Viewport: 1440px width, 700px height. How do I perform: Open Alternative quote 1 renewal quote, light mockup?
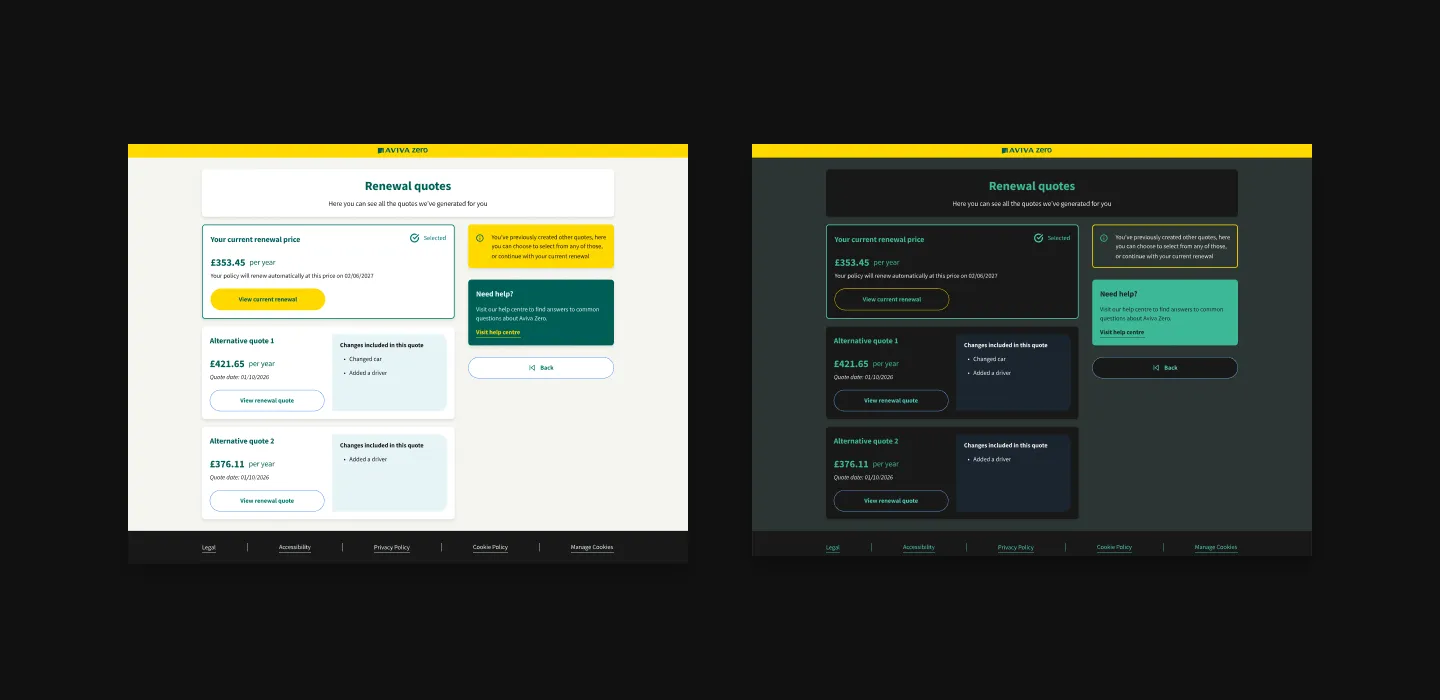(x=267, y=400)
